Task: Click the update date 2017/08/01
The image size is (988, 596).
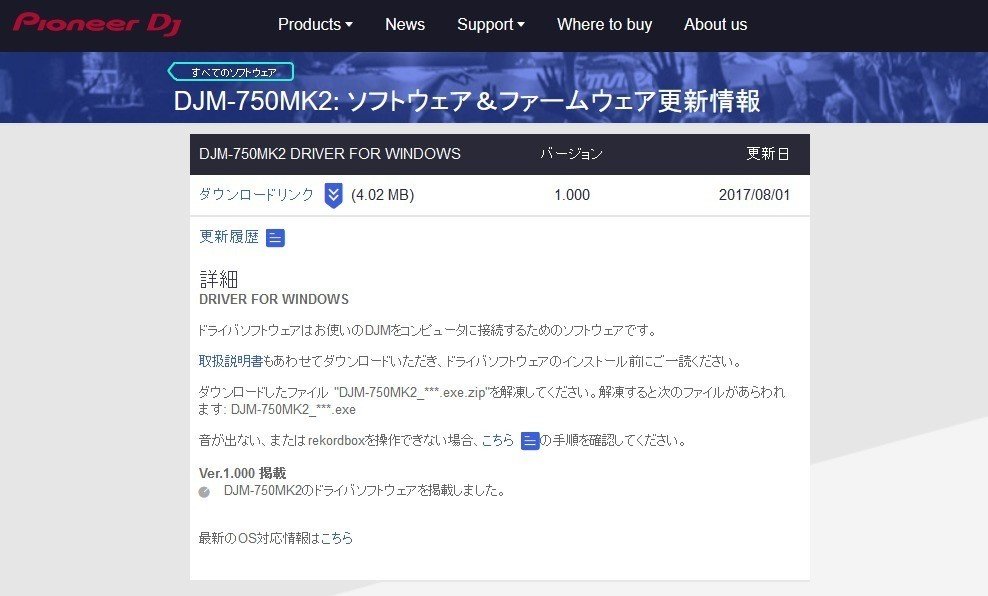Action: [754, 195]
